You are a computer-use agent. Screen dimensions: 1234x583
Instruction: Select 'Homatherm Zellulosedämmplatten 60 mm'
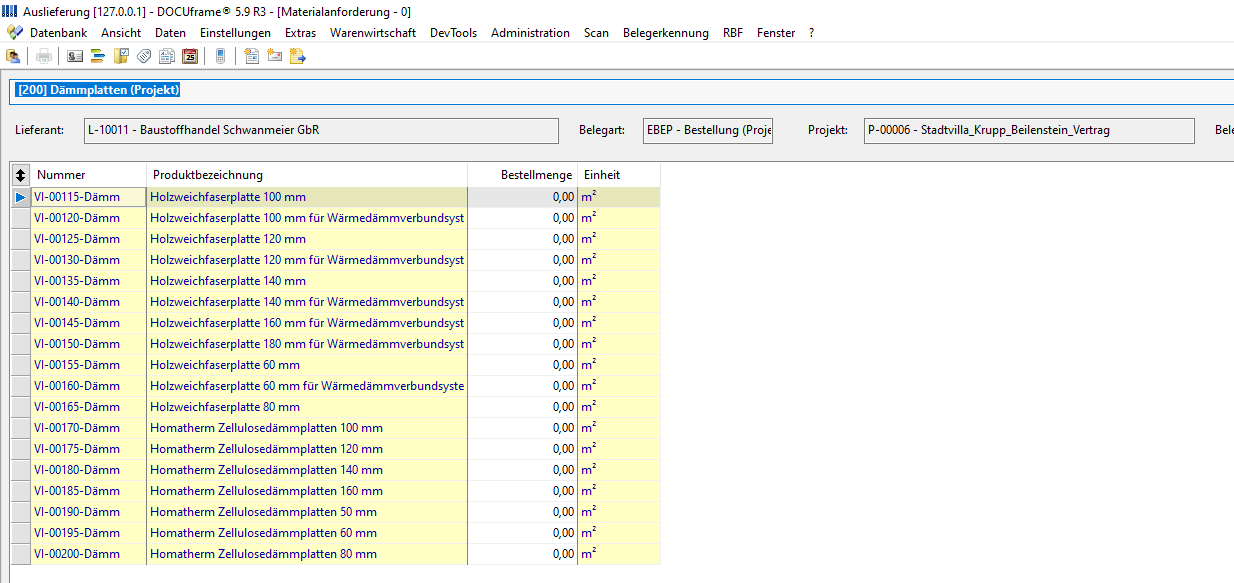[307, 533]
